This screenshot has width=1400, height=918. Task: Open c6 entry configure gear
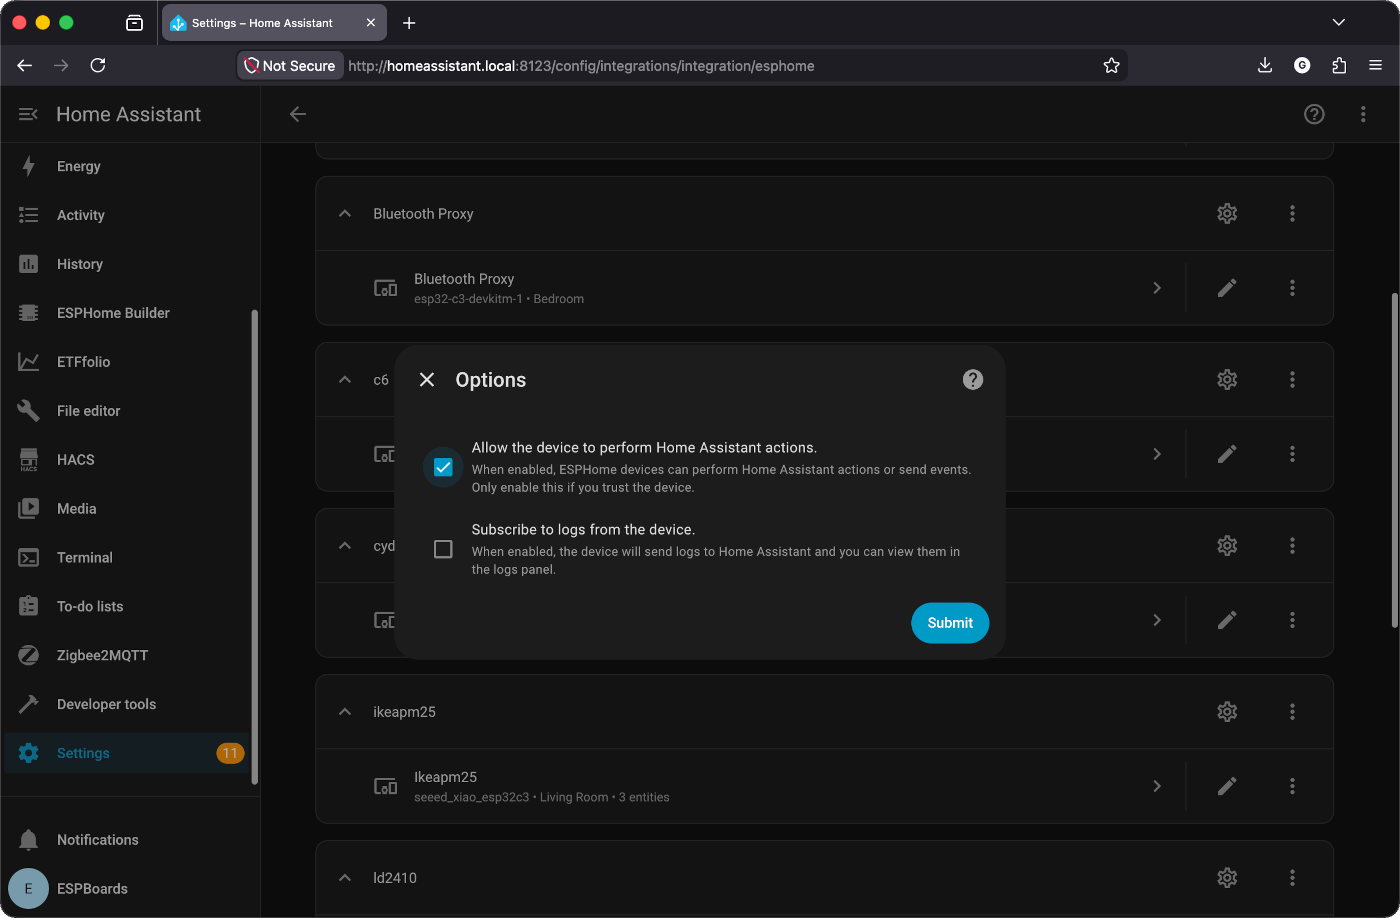pos(1227,380)
